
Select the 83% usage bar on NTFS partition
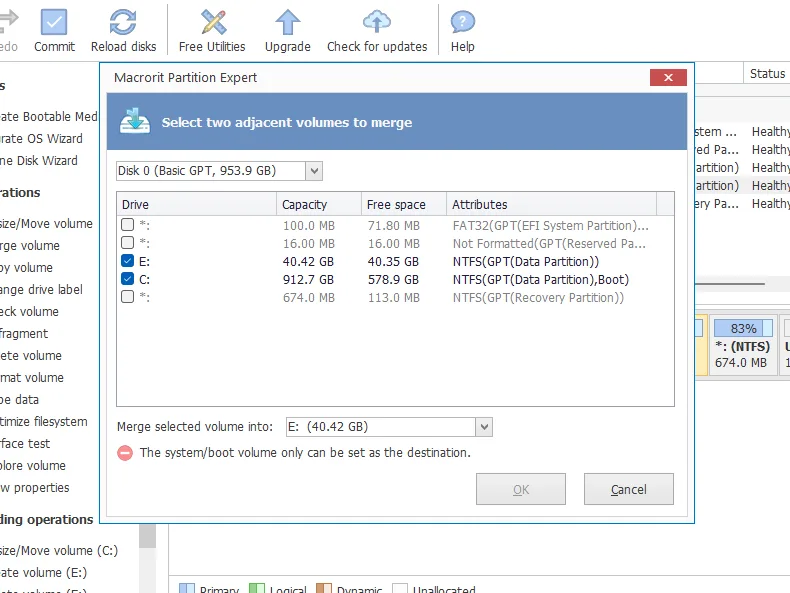(x=743, y=328)
